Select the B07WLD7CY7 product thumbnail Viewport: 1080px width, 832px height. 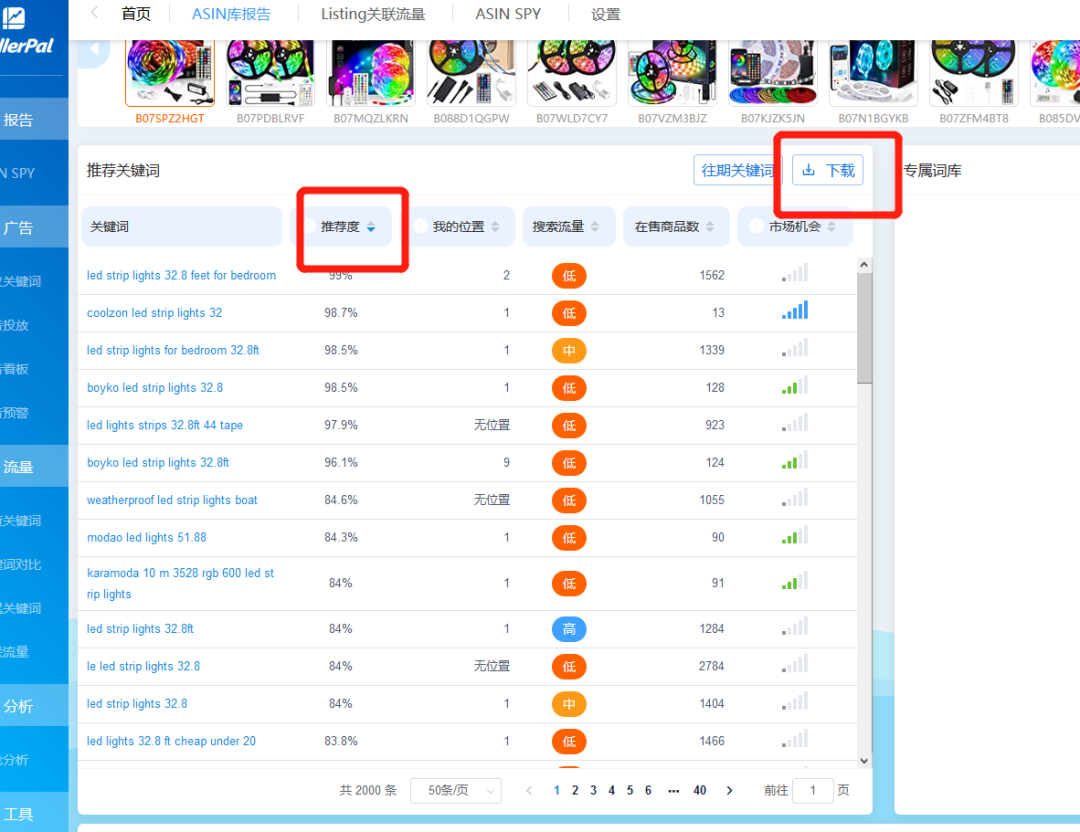point(571,70)
